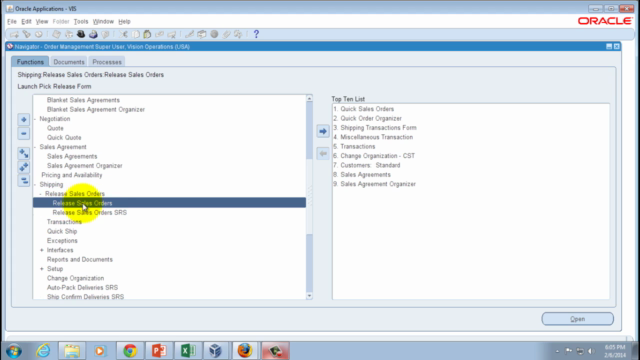Viewport: 640px width, 360px height.
Task: Switch to the Processes tab
Action: 107,62
